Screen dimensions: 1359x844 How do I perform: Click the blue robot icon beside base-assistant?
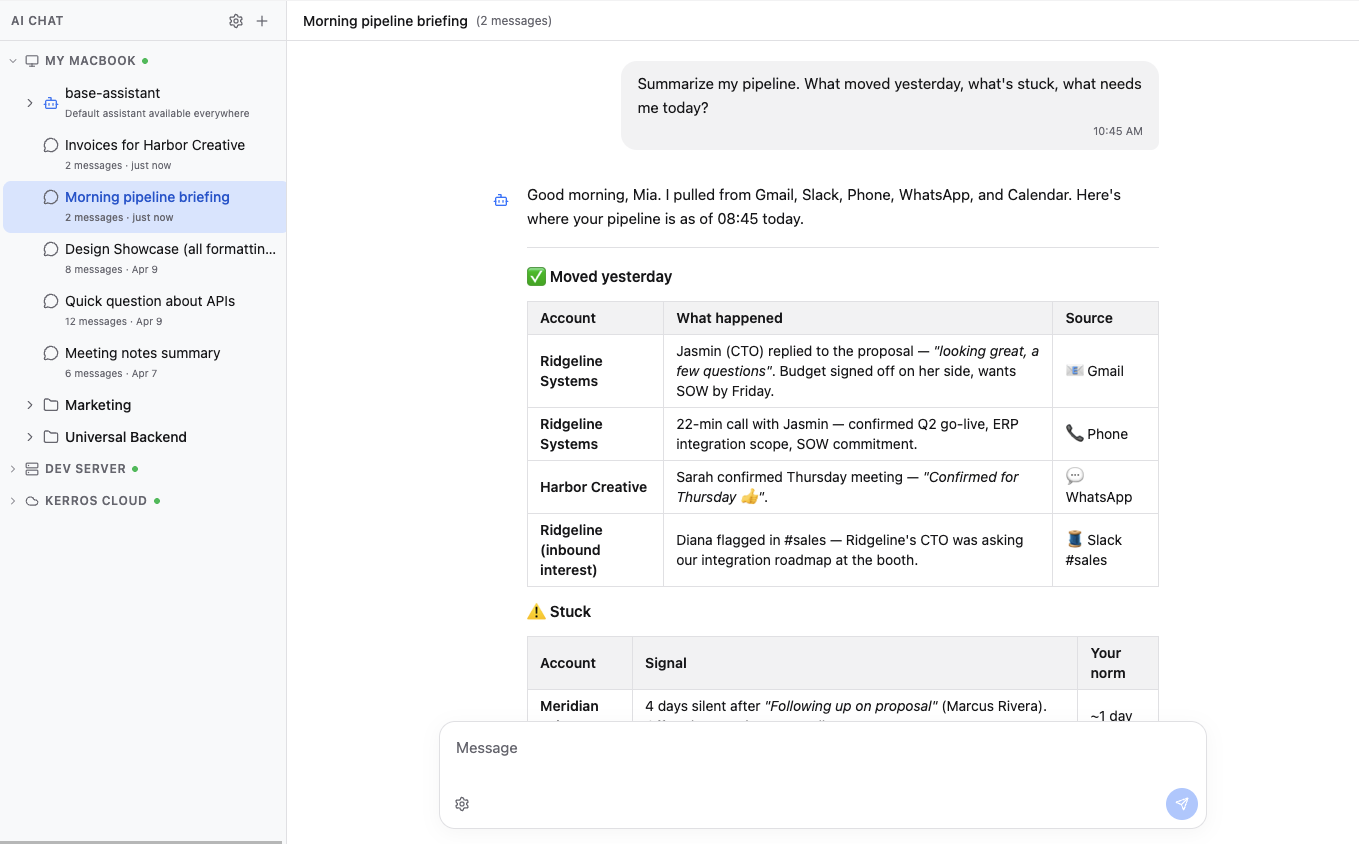coord(51,102)
